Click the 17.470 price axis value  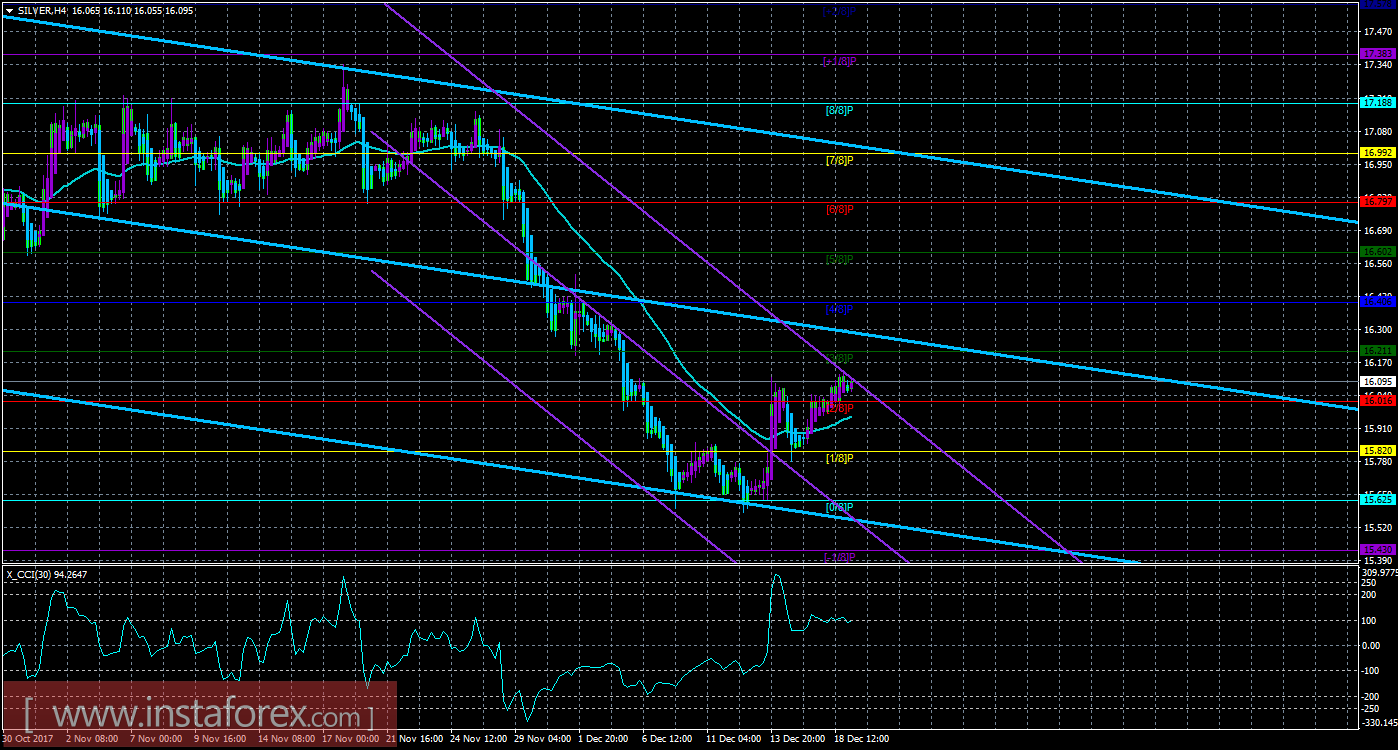tap(1377, 33)
